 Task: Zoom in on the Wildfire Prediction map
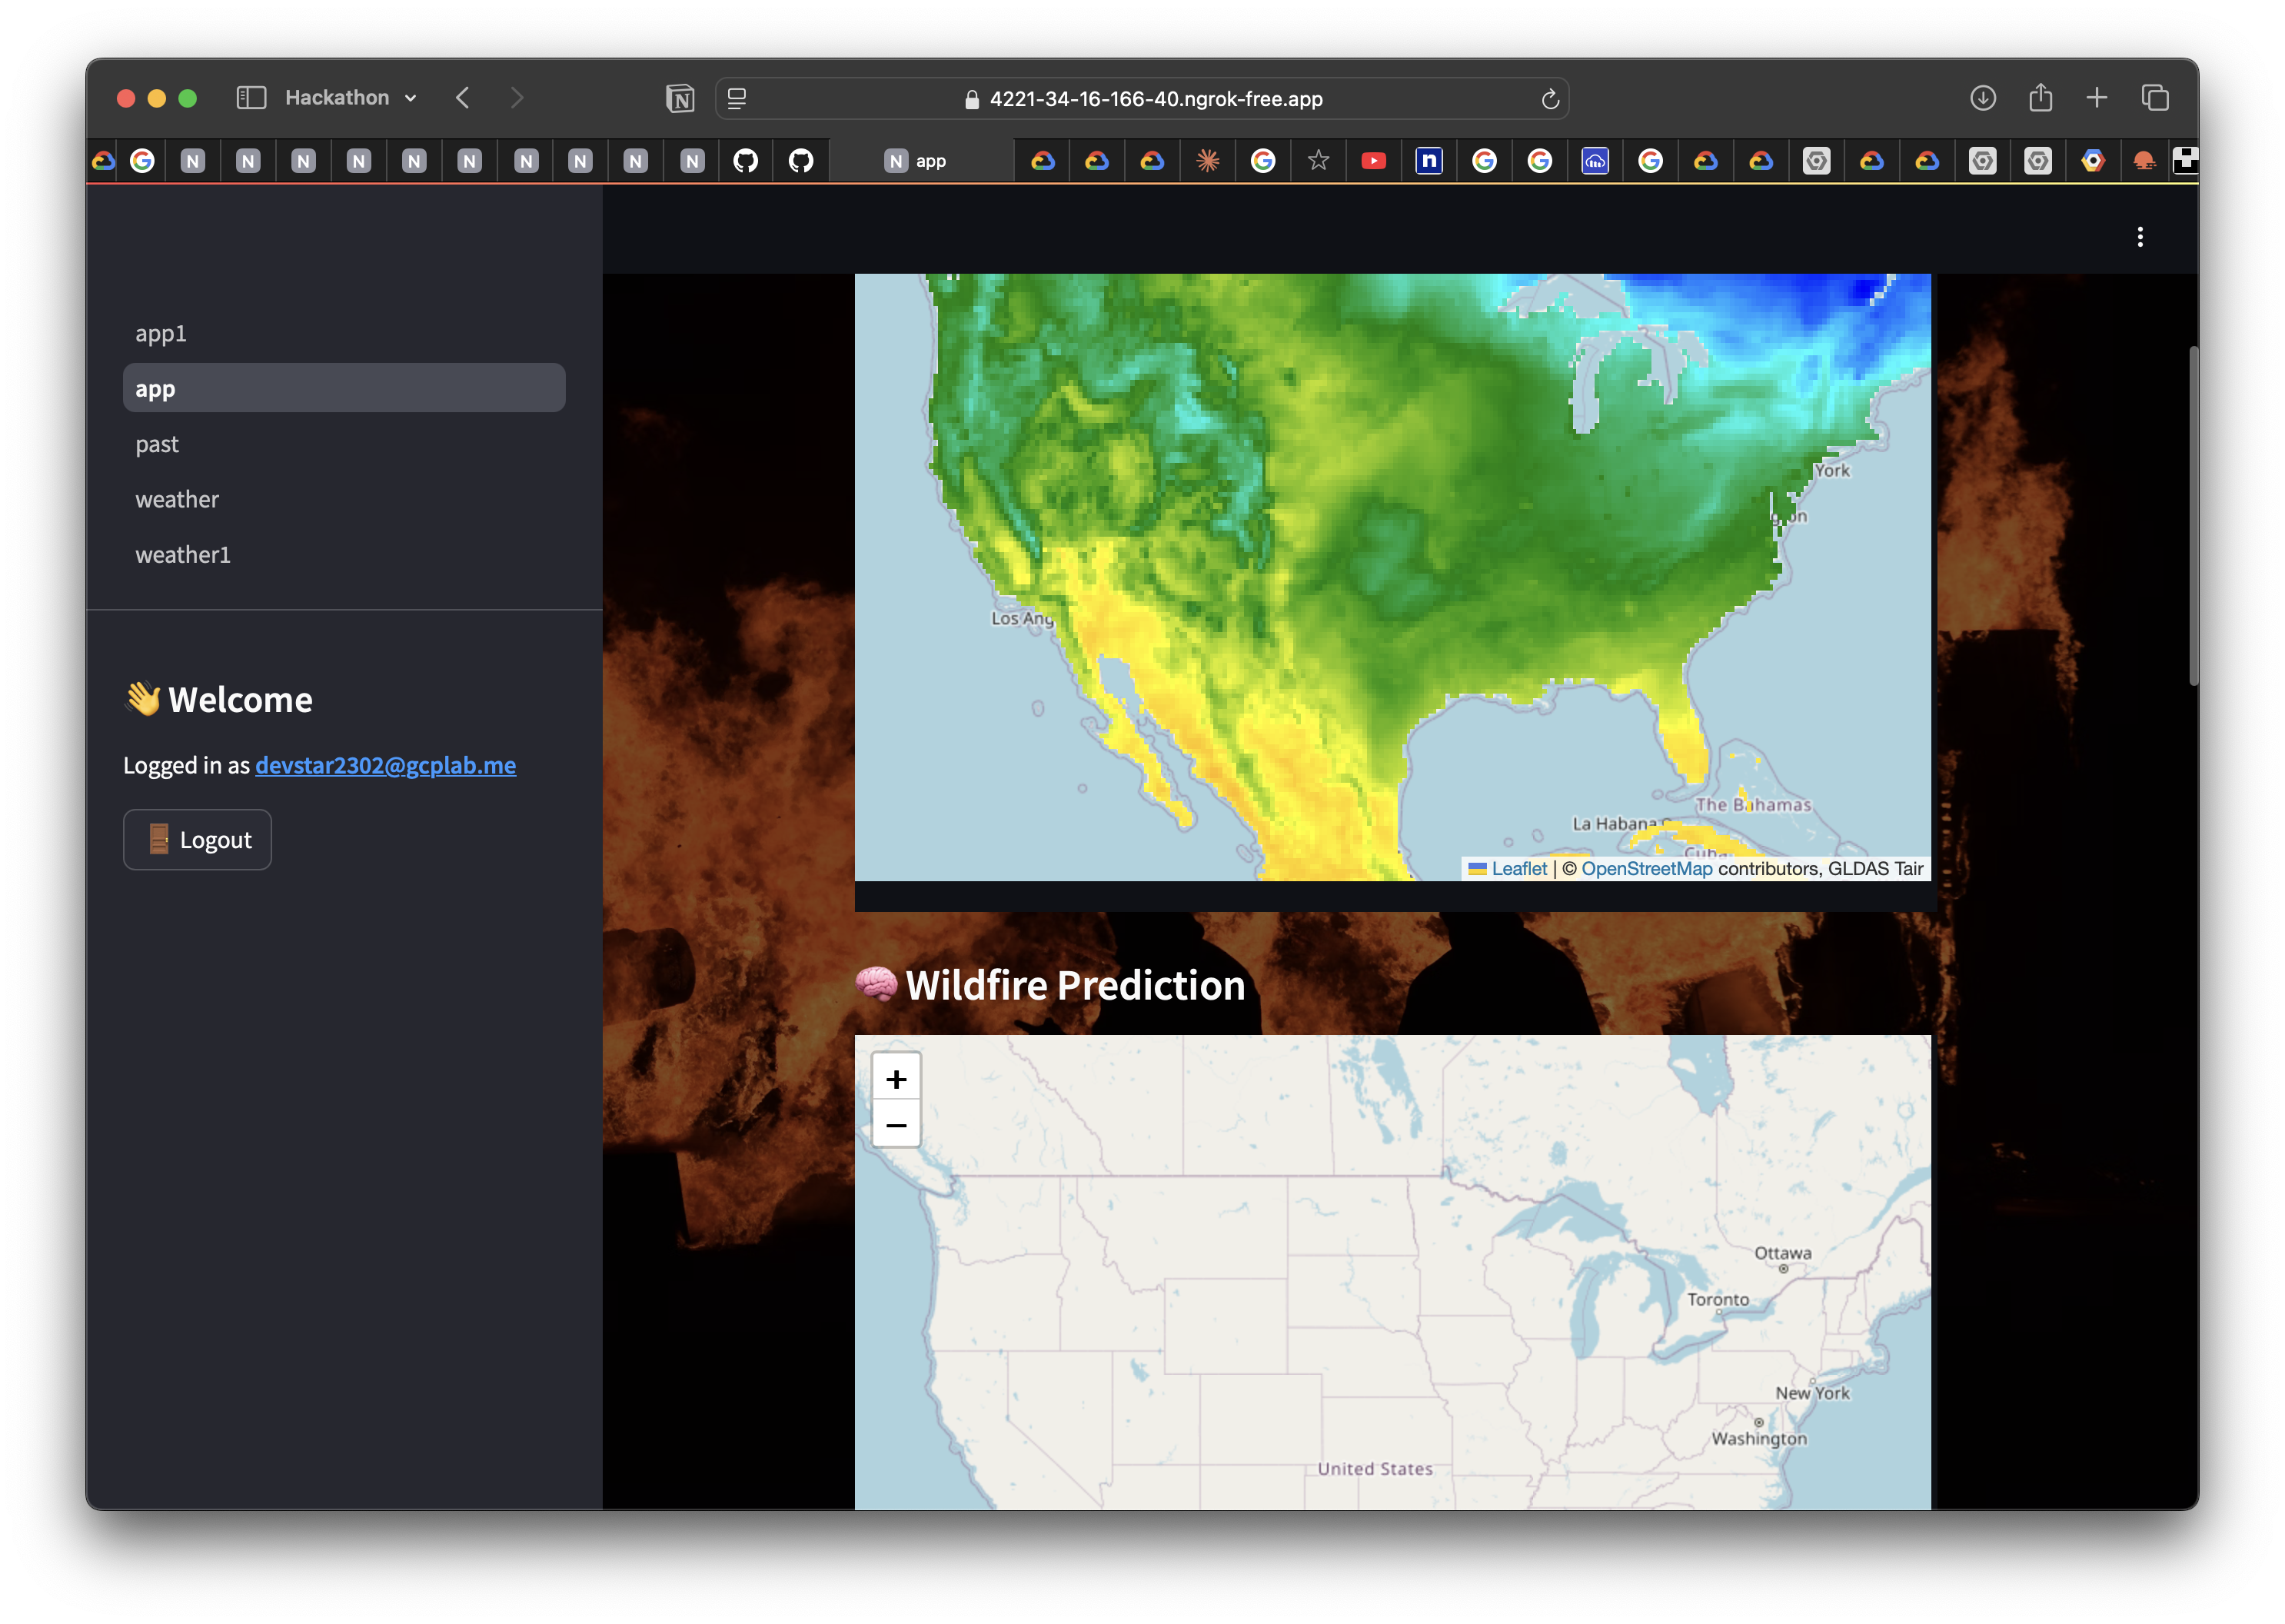pyautogui.click(x=896, y=1079)
